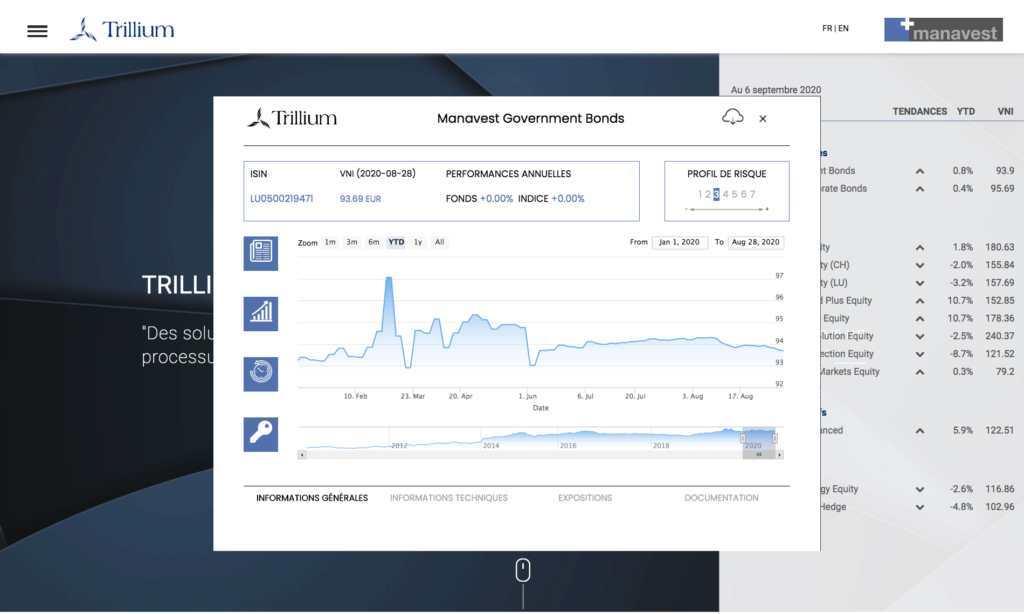1024x614 pixels.
Task: Set chart zoom to 1y
Action: coord(418,242)
